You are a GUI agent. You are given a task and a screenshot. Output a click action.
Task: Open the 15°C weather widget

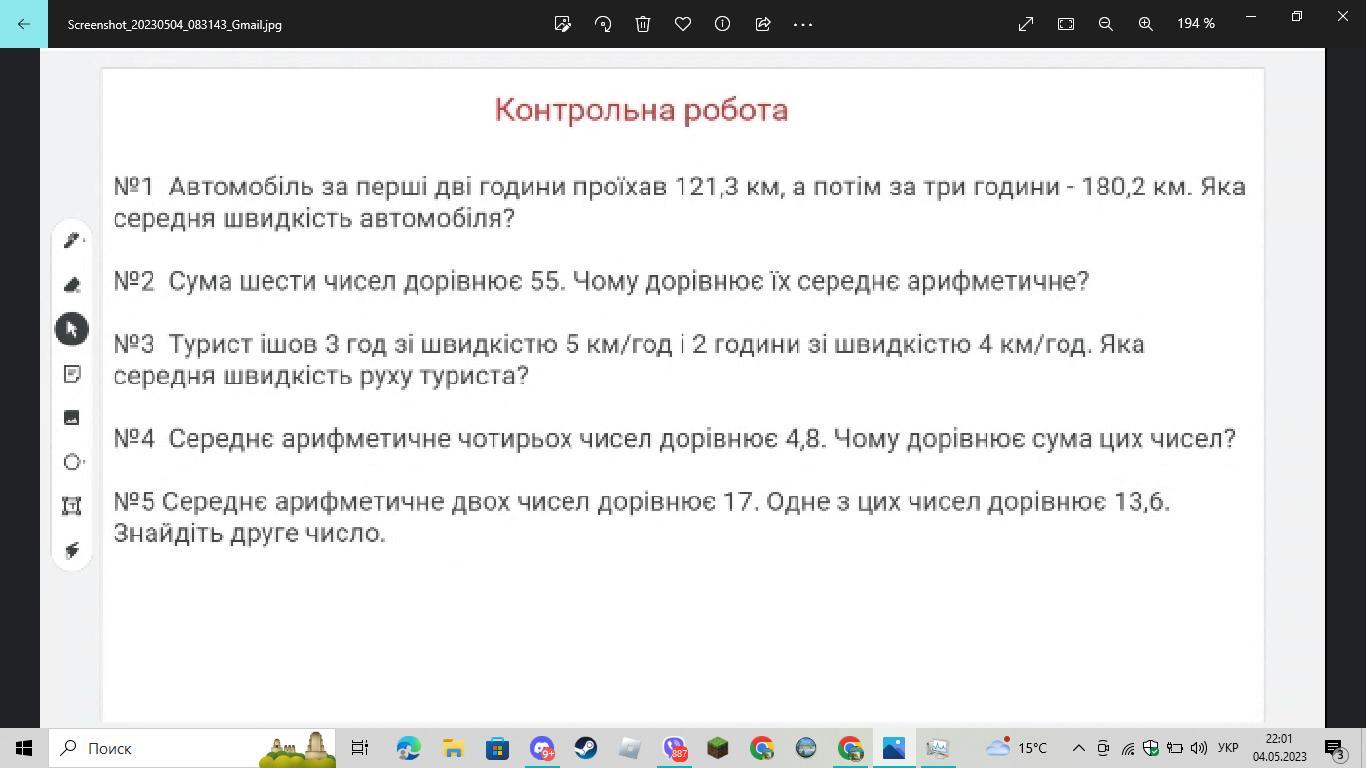pos(1016,748)
